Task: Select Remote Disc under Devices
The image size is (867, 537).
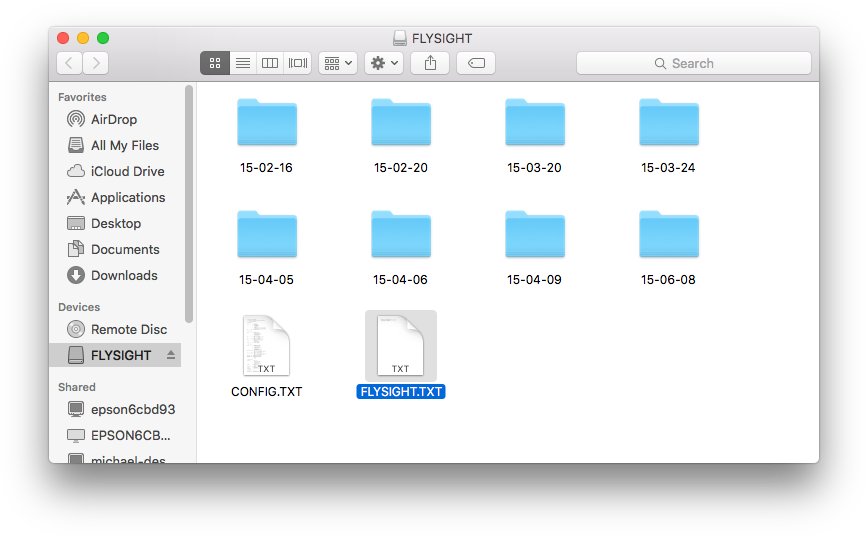Action: tap(128, 329)
